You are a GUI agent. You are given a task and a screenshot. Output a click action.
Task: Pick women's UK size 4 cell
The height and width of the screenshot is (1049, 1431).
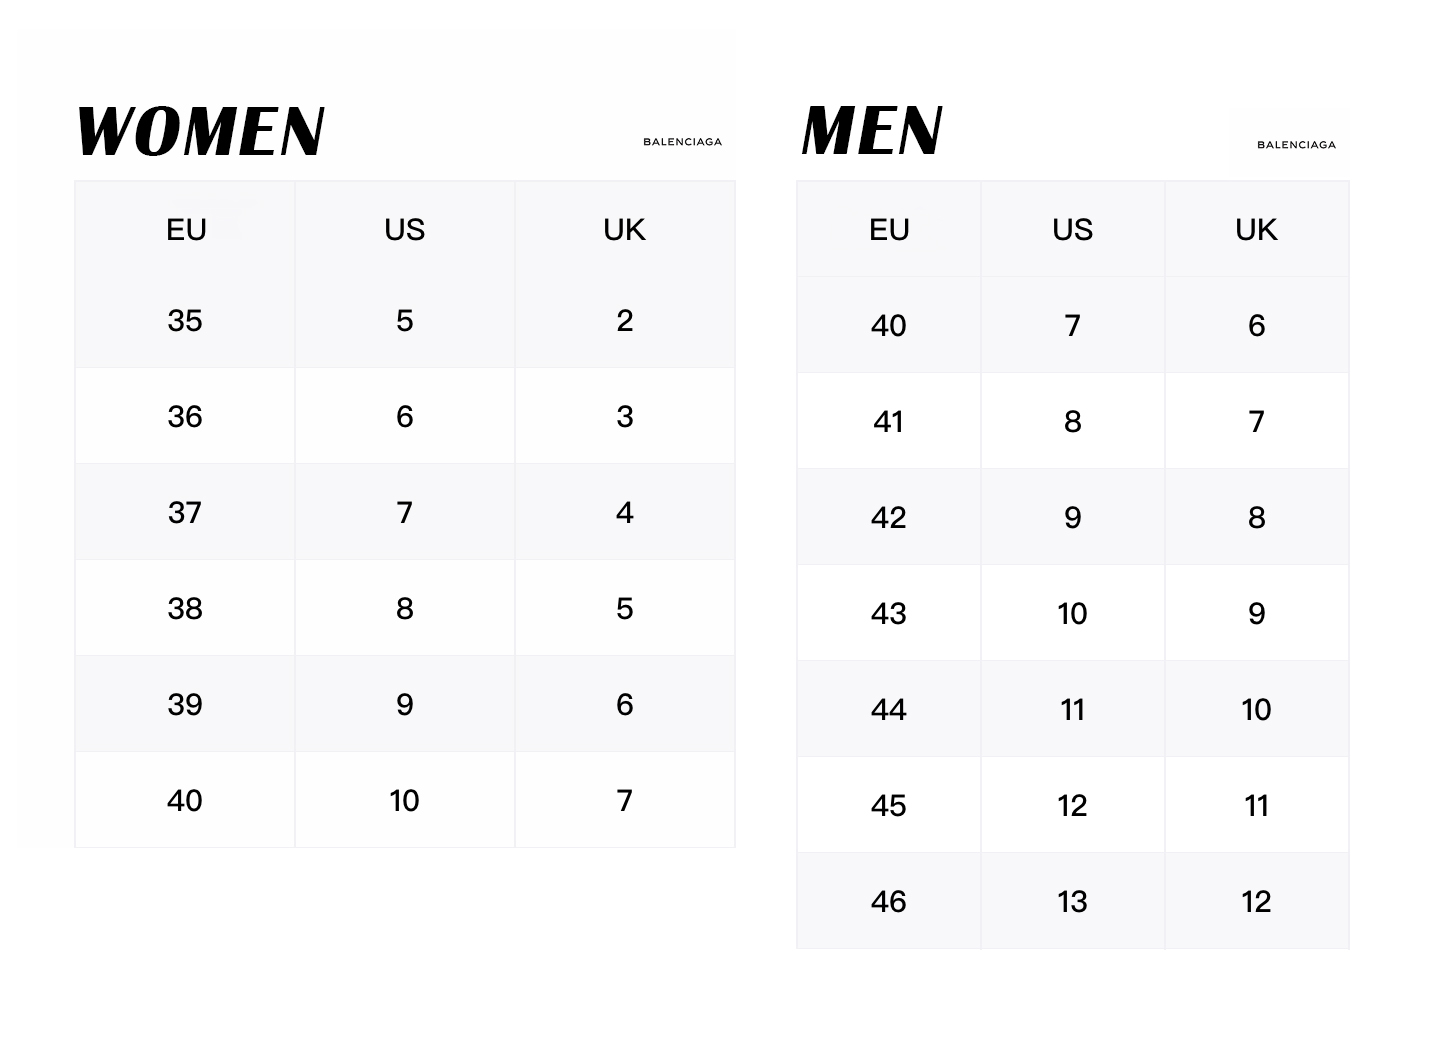[x=625, y=512]
